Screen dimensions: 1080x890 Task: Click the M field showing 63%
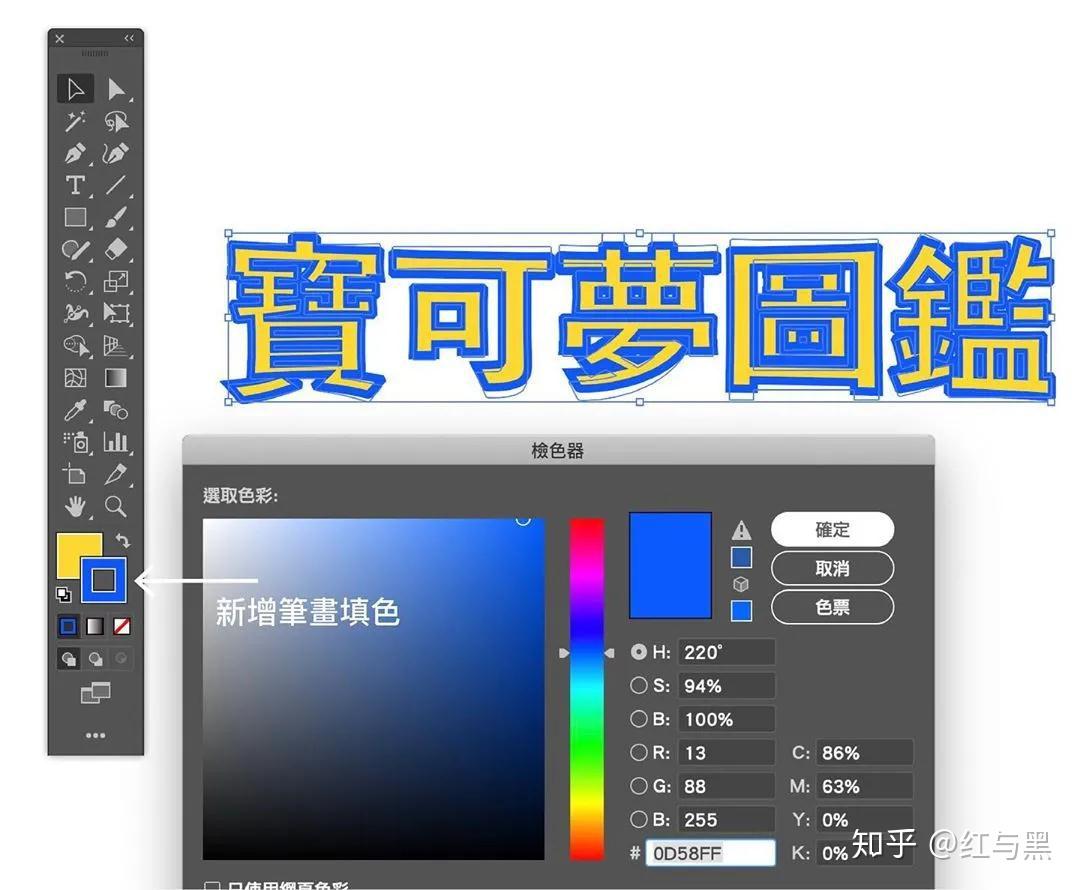864,786
